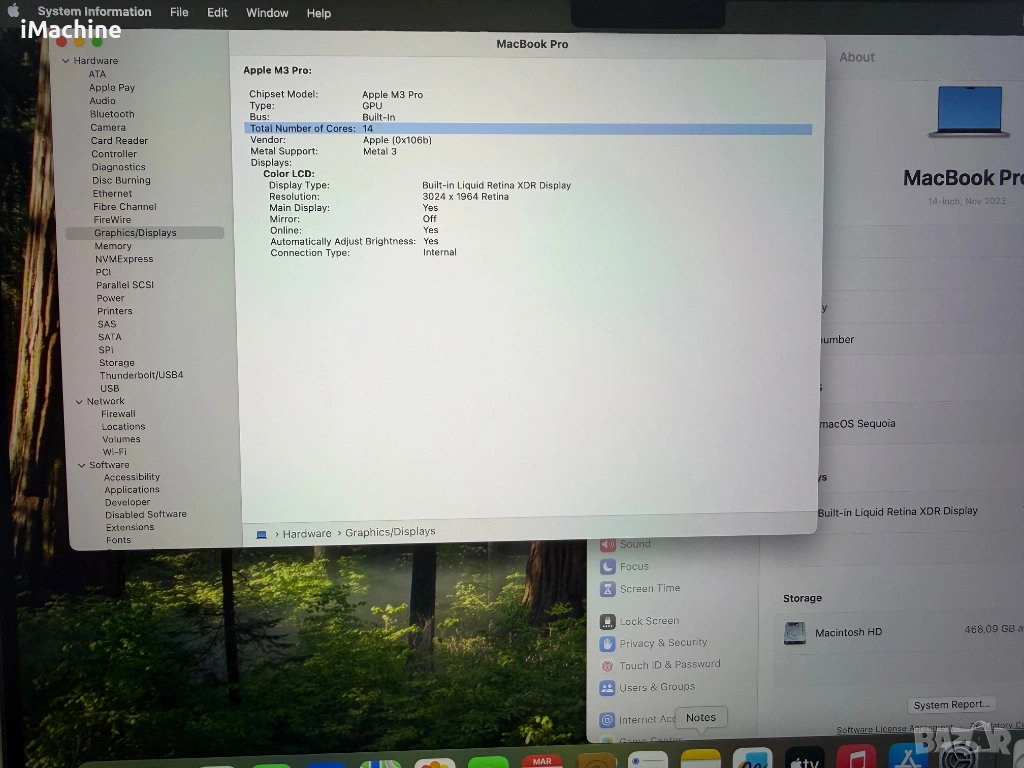Image resolution: width=1024 pixels, height=768 pixels.
Task: Click Hardware in the bottom path bar
Action: pyautogui.click(x=306, y=534)
